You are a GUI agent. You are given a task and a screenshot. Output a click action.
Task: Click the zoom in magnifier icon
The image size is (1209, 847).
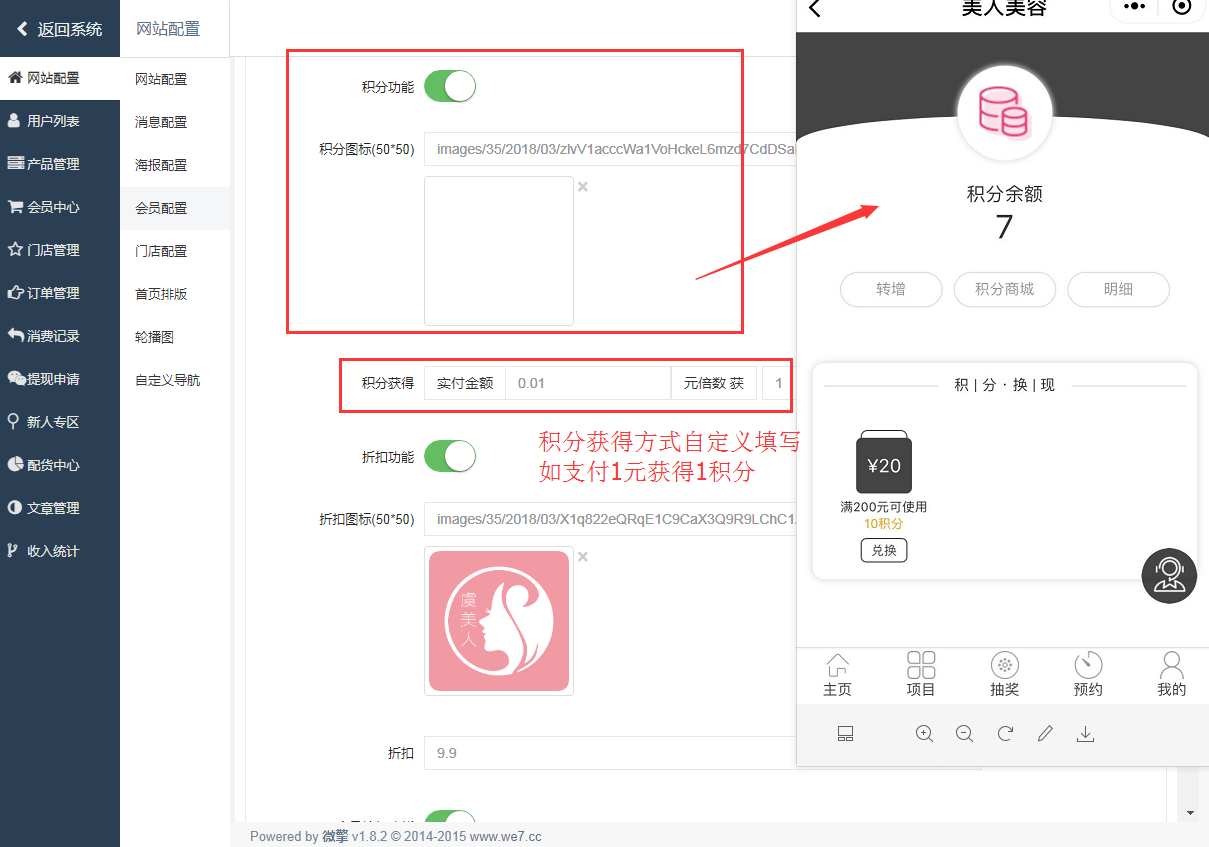point(925,734)
